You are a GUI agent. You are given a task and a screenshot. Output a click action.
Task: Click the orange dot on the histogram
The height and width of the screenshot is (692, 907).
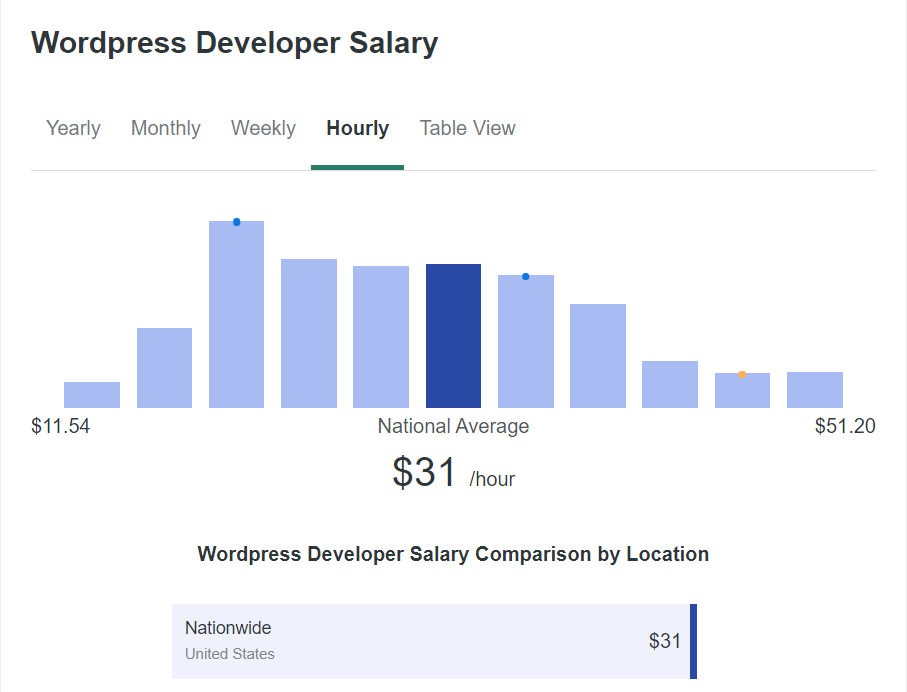(742, 374)
